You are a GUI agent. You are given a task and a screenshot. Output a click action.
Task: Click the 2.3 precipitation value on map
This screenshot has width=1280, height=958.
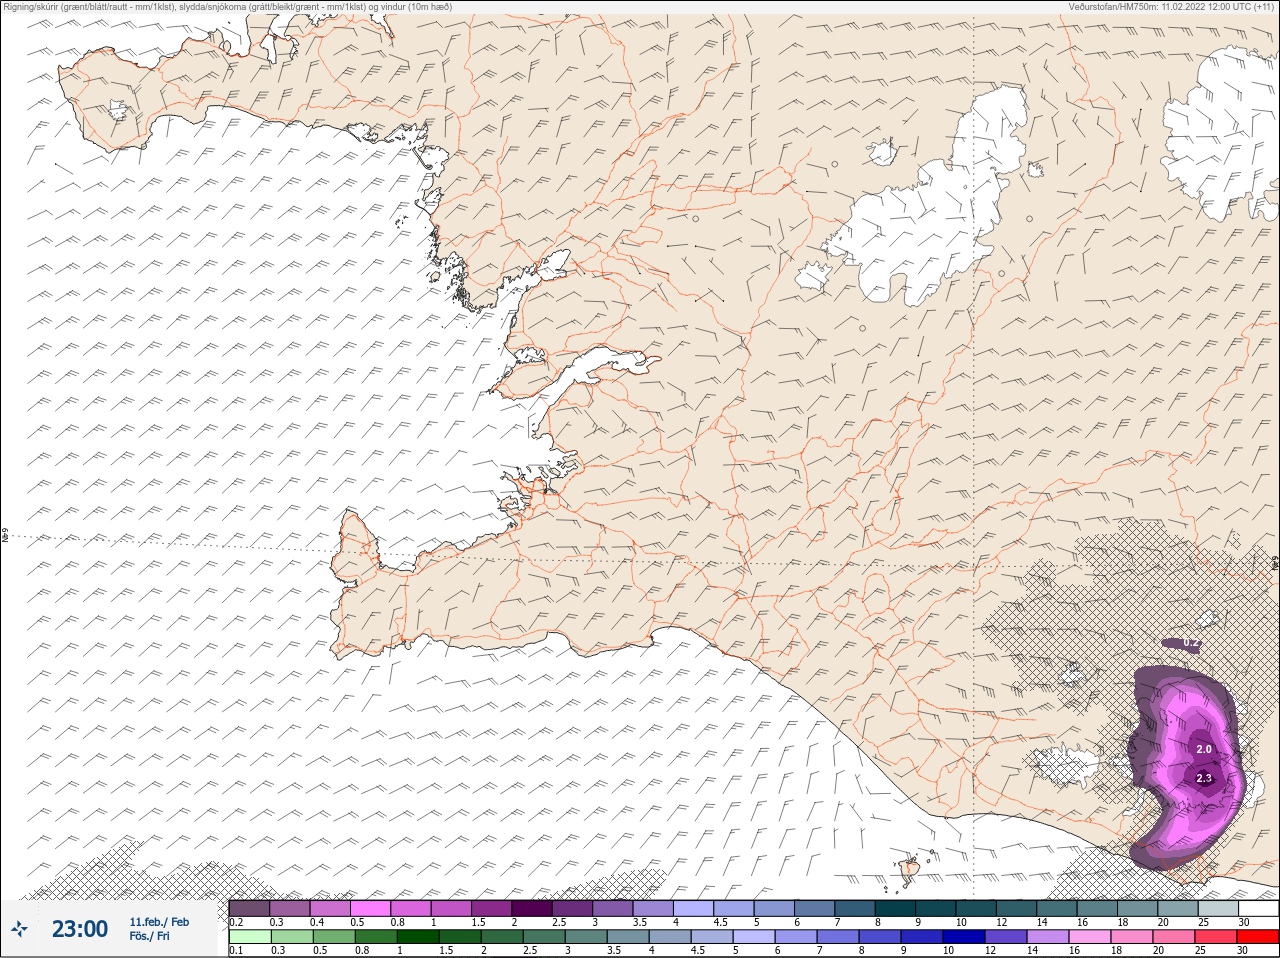1204,778
